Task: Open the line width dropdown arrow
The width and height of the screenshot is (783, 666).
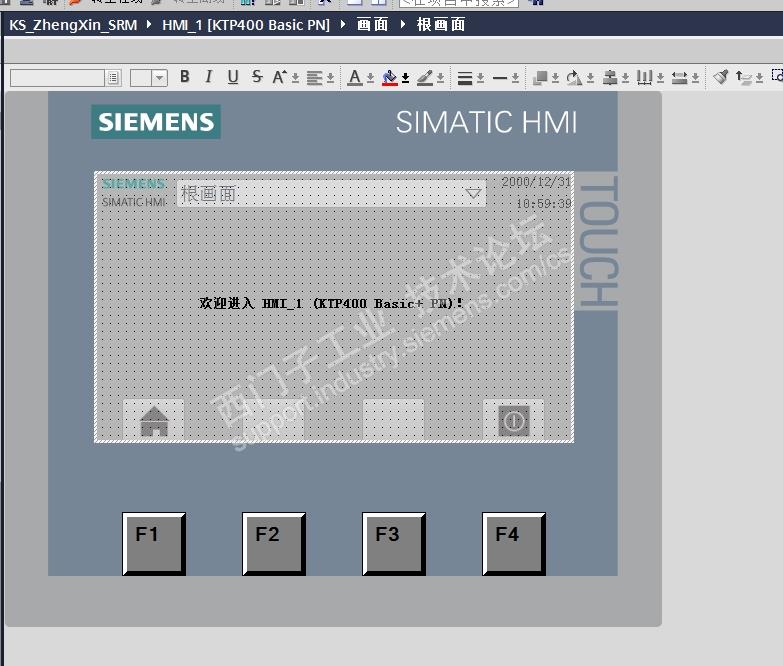Action: [x=480, y=78]
